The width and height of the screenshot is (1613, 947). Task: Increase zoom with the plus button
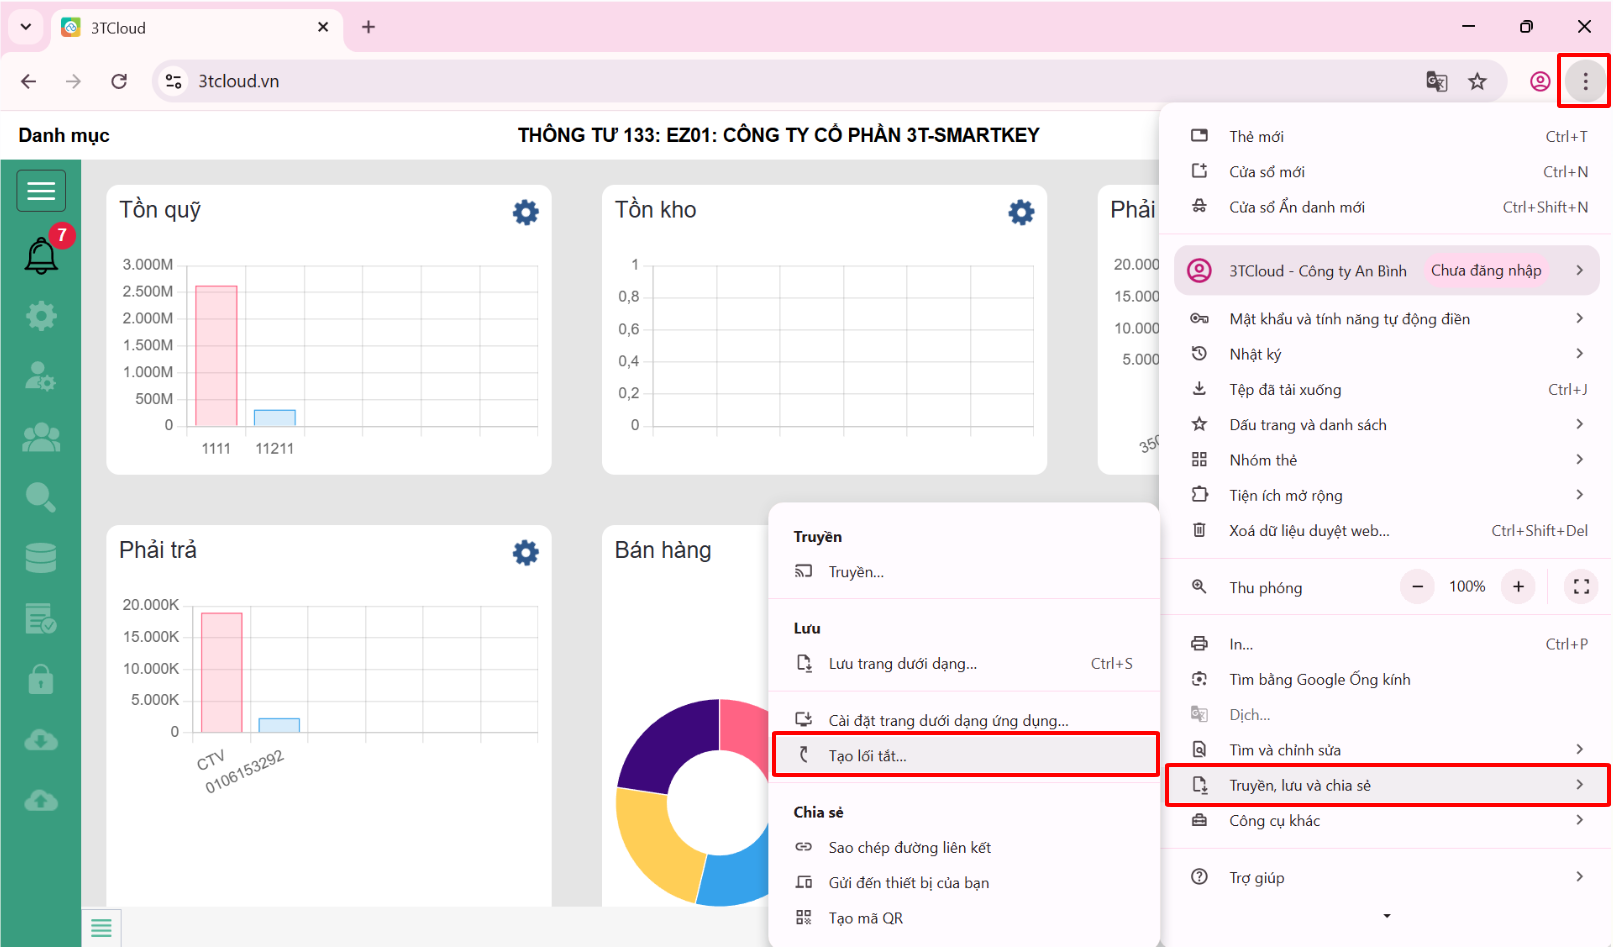1518,587
